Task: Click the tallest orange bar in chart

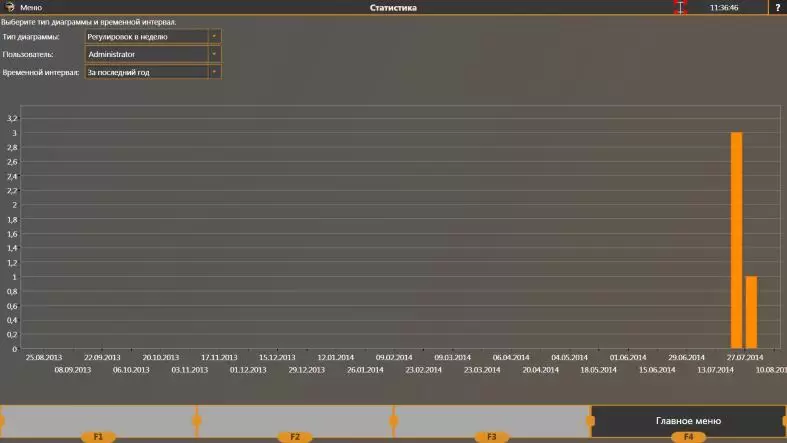Action: [x=736, y=240]
